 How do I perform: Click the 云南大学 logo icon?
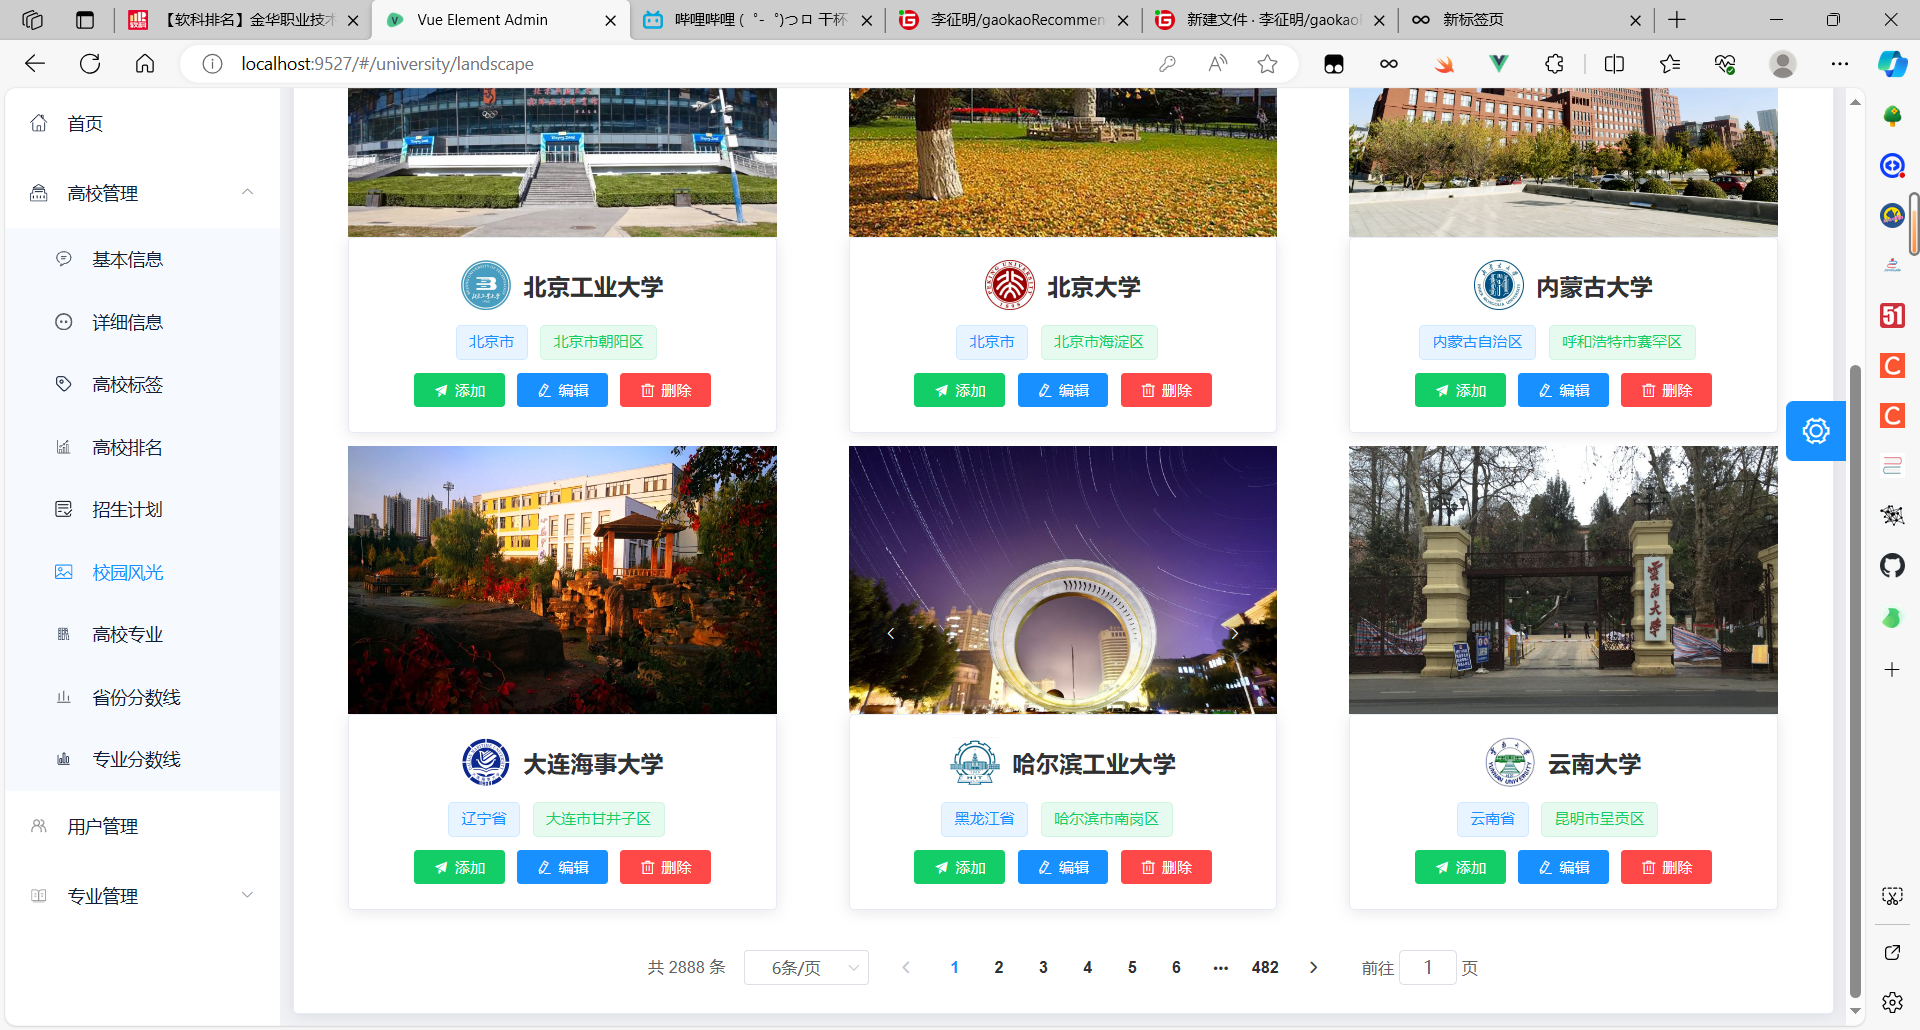(1510, 763)
